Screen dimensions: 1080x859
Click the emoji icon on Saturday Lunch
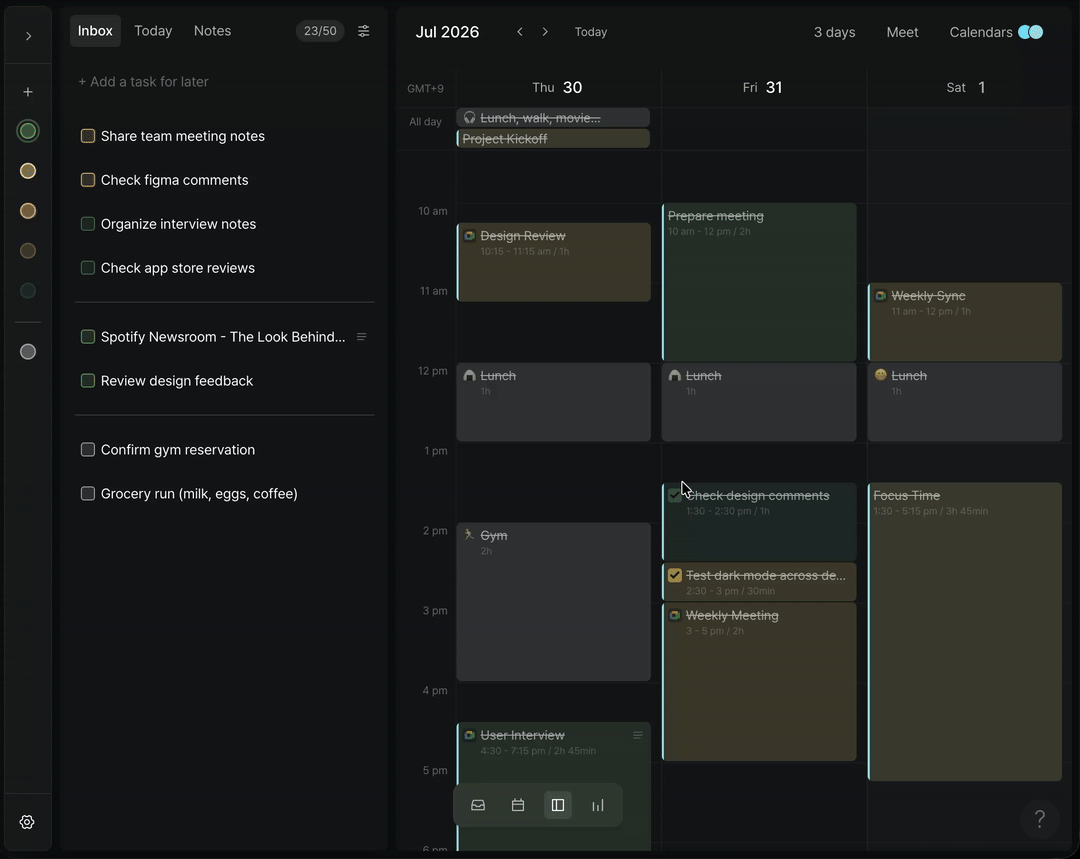880,375
